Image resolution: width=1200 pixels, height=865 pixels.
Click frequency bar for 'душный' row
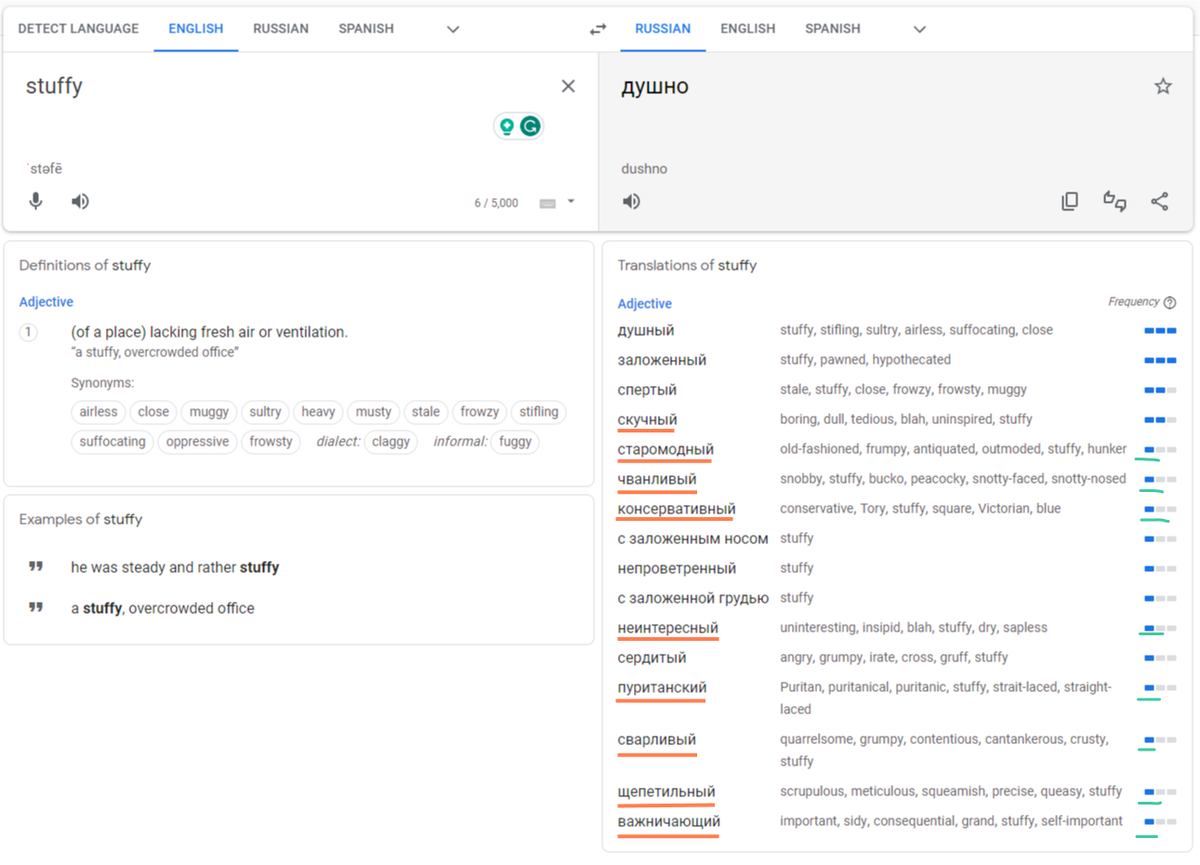pos(1160,331)
